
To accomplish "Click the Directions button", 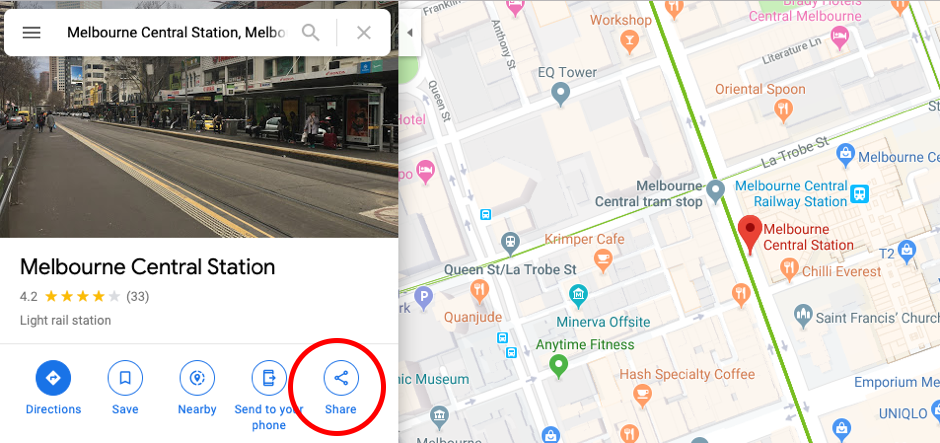I will [x=53, y=378].
